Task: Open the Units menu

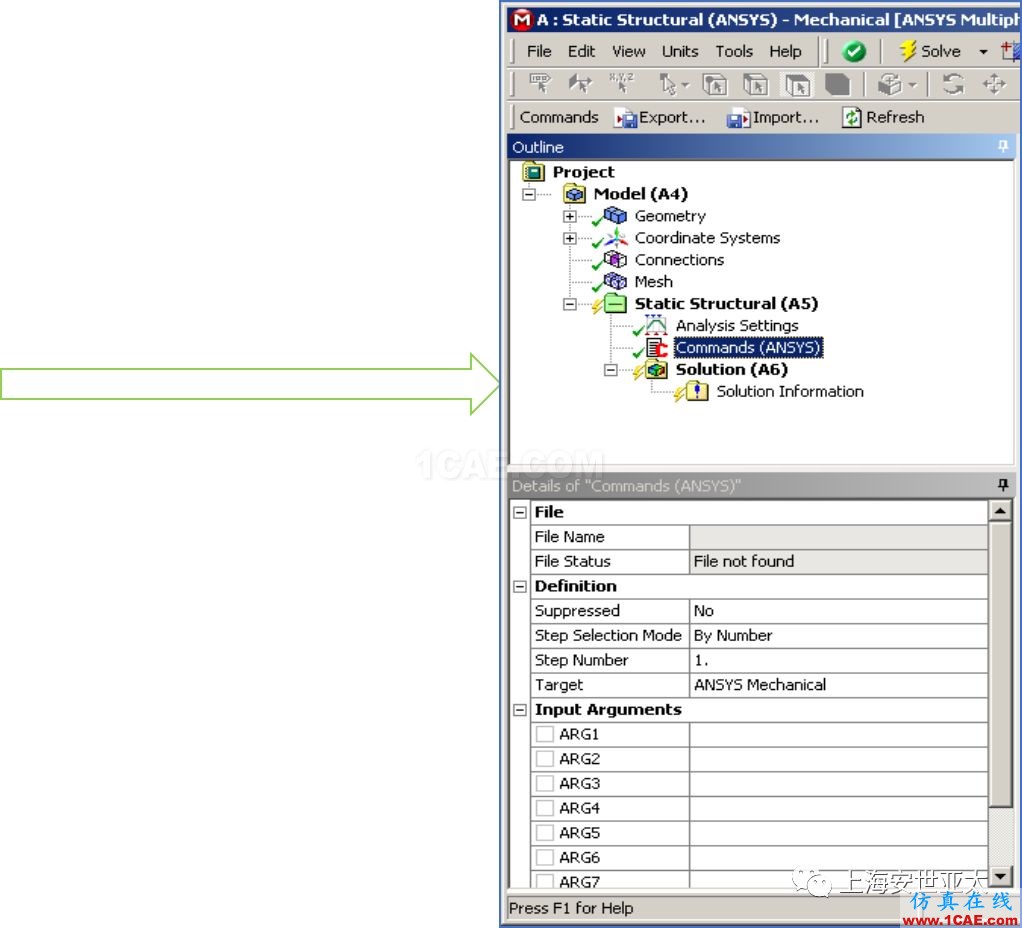Action: point(680,51)
